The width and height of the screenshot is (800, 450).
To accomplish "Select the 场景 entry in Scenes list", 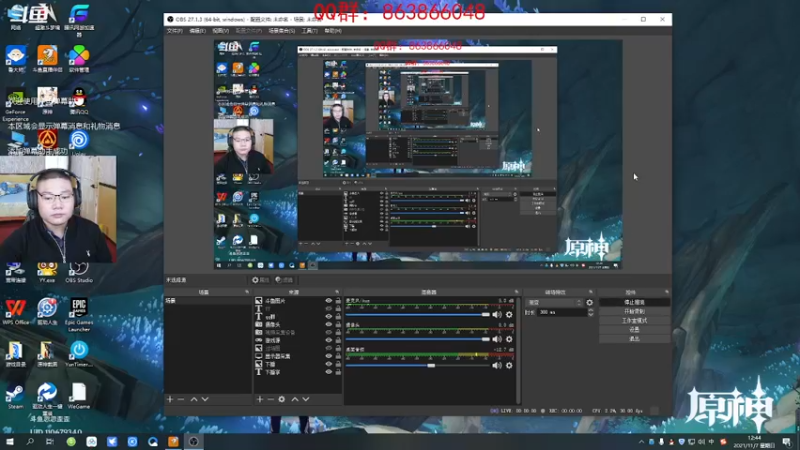I will click(x=207, y=301).
